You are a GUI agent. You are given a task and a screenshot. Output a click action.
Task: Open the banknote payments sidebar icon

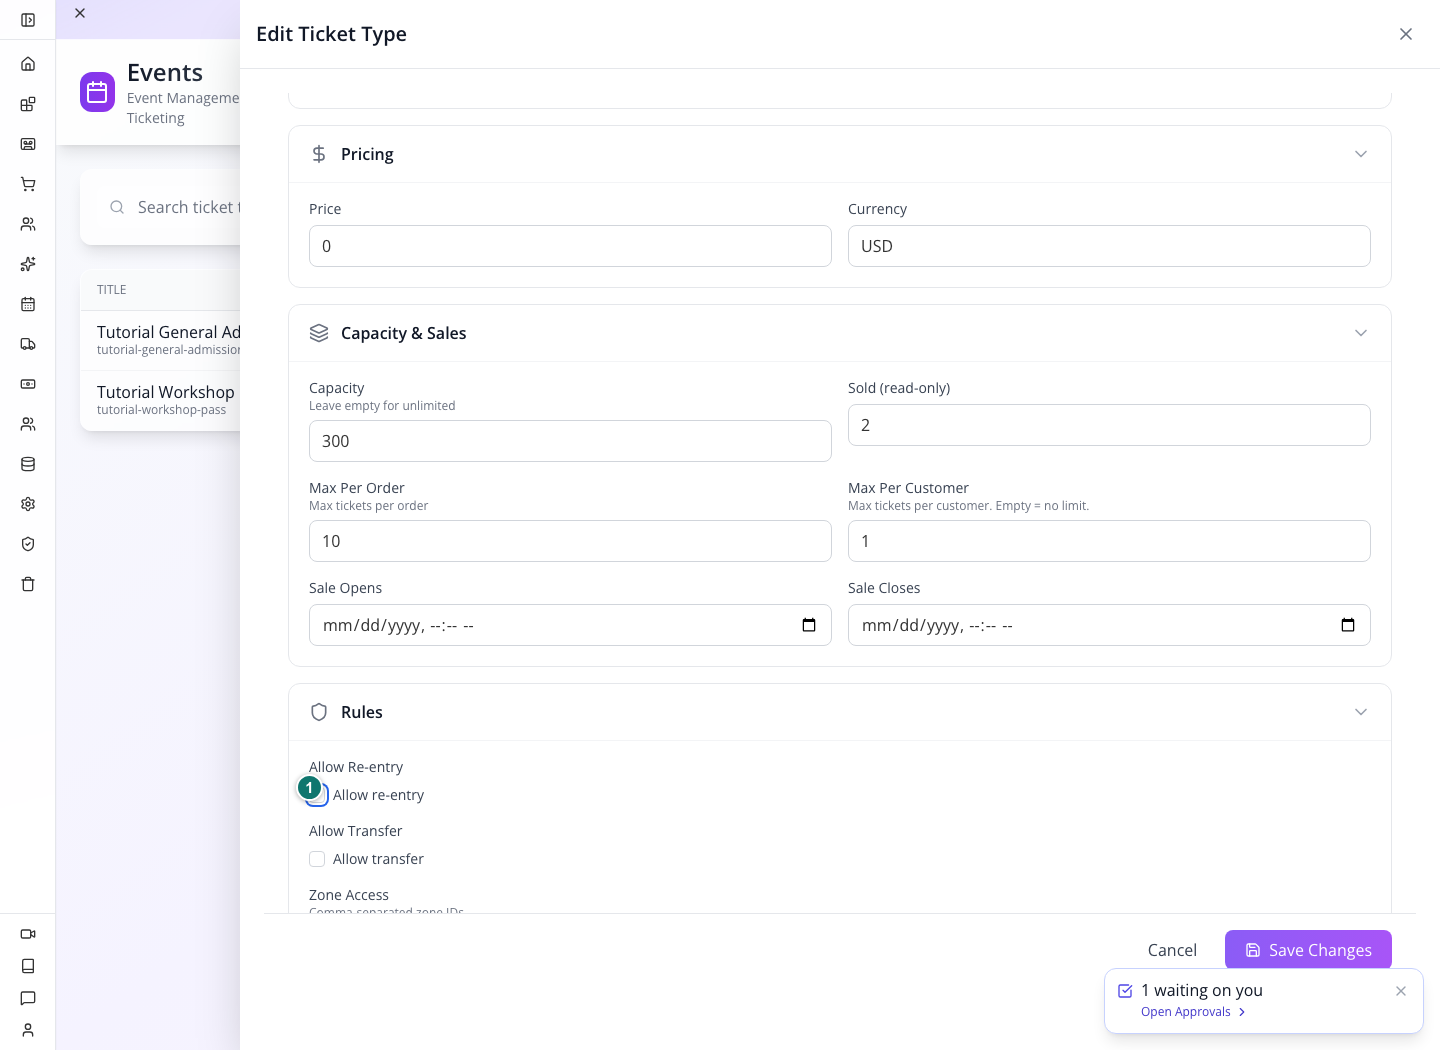coord(28,384)
